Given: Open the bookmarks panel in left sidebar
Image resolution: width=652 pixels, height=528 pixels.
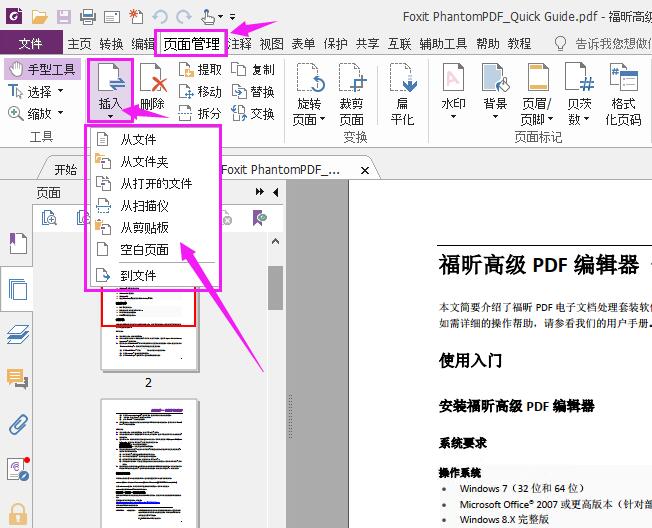Looking at the screenshot, I should (17, 244).
